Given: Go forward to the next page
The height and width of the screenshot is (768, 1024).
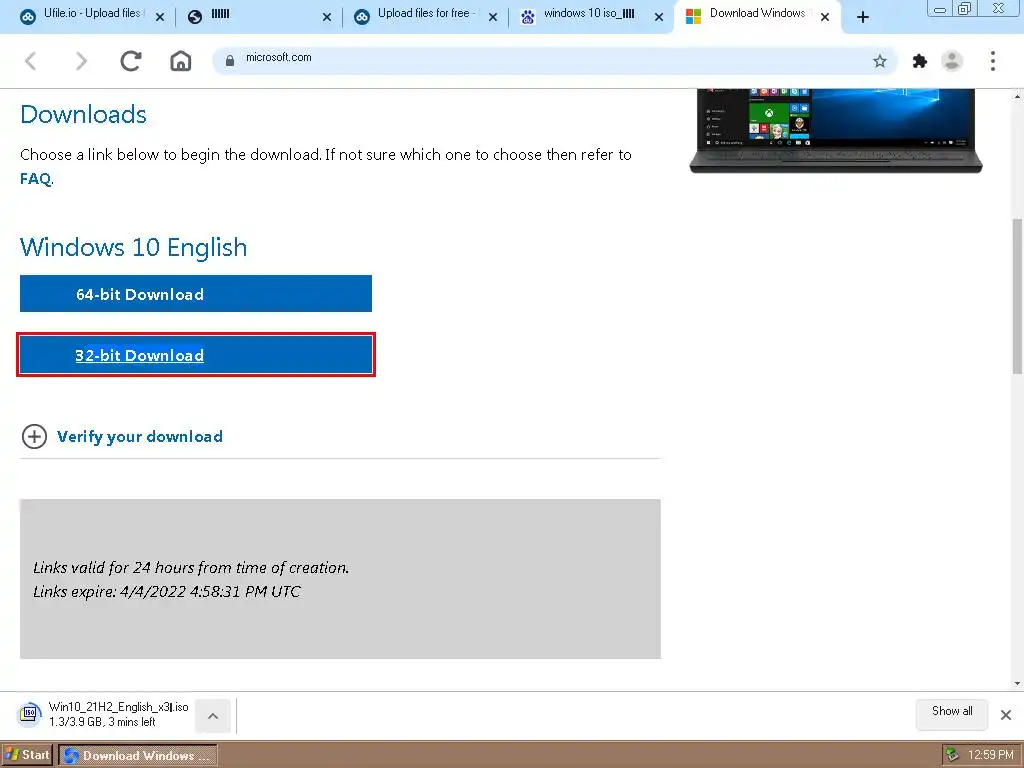Looking at the screenshot, I should tap(81, 61).
